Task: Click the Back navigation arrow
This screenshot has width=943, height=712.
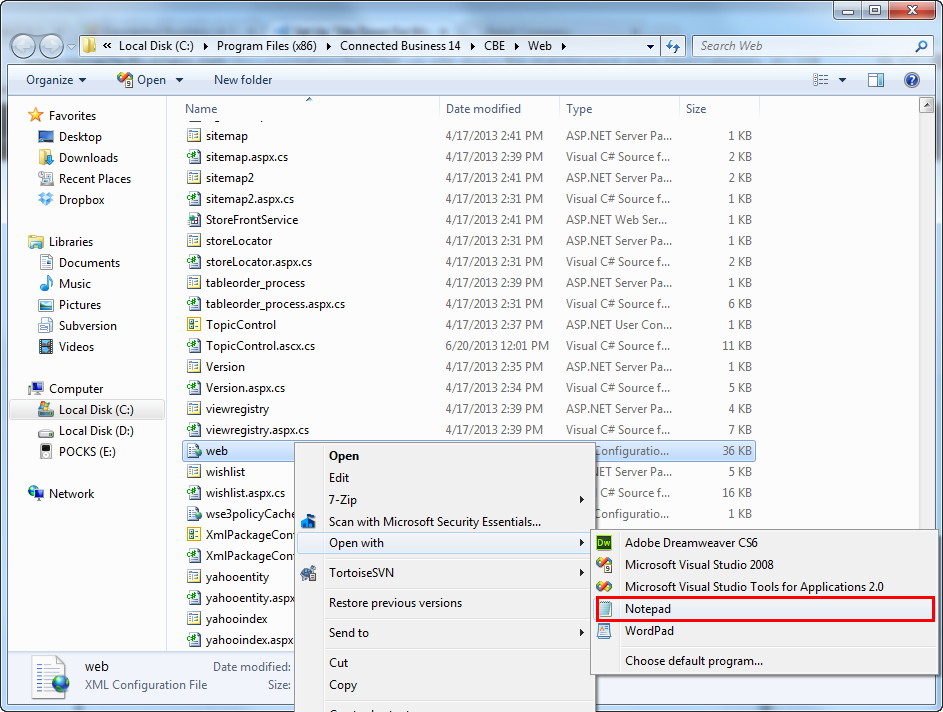Action: 24,46
